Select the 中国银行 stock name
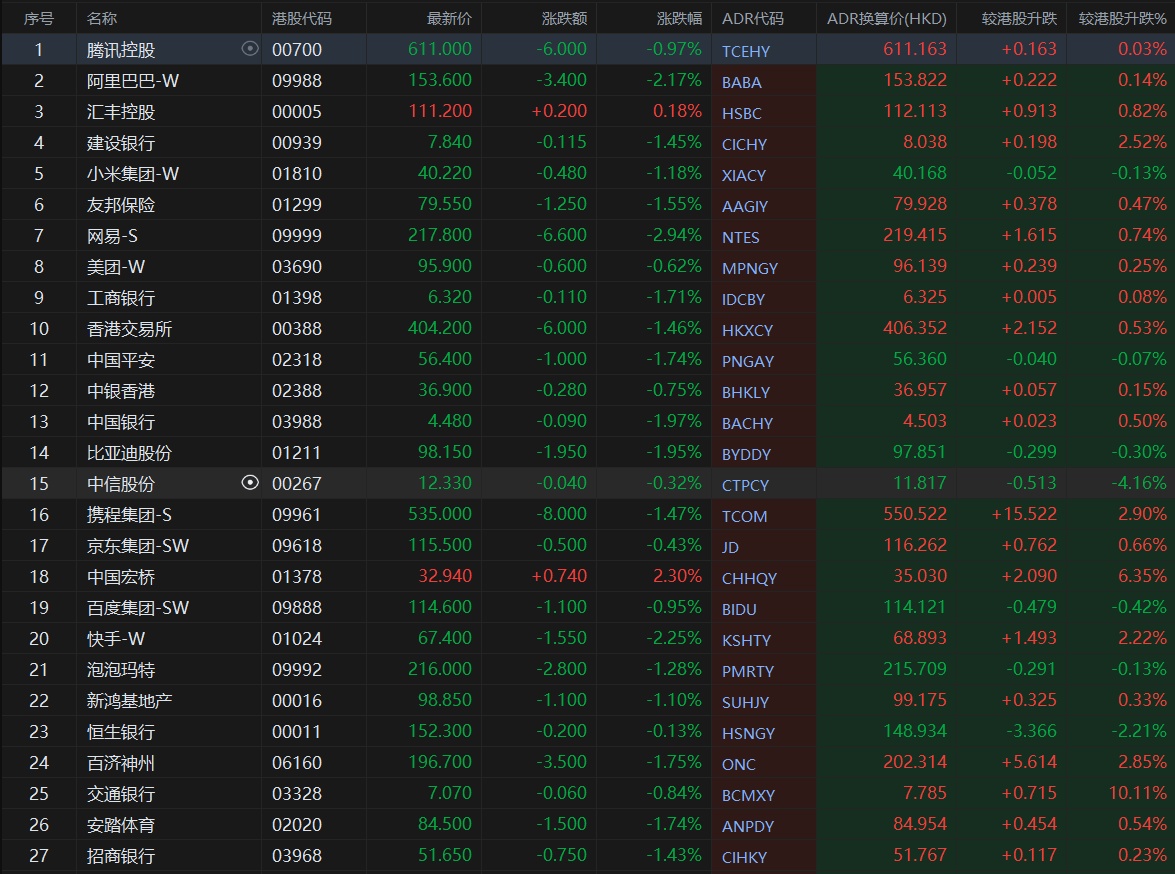Viewport: 1175px width, 874px height. 121,422
